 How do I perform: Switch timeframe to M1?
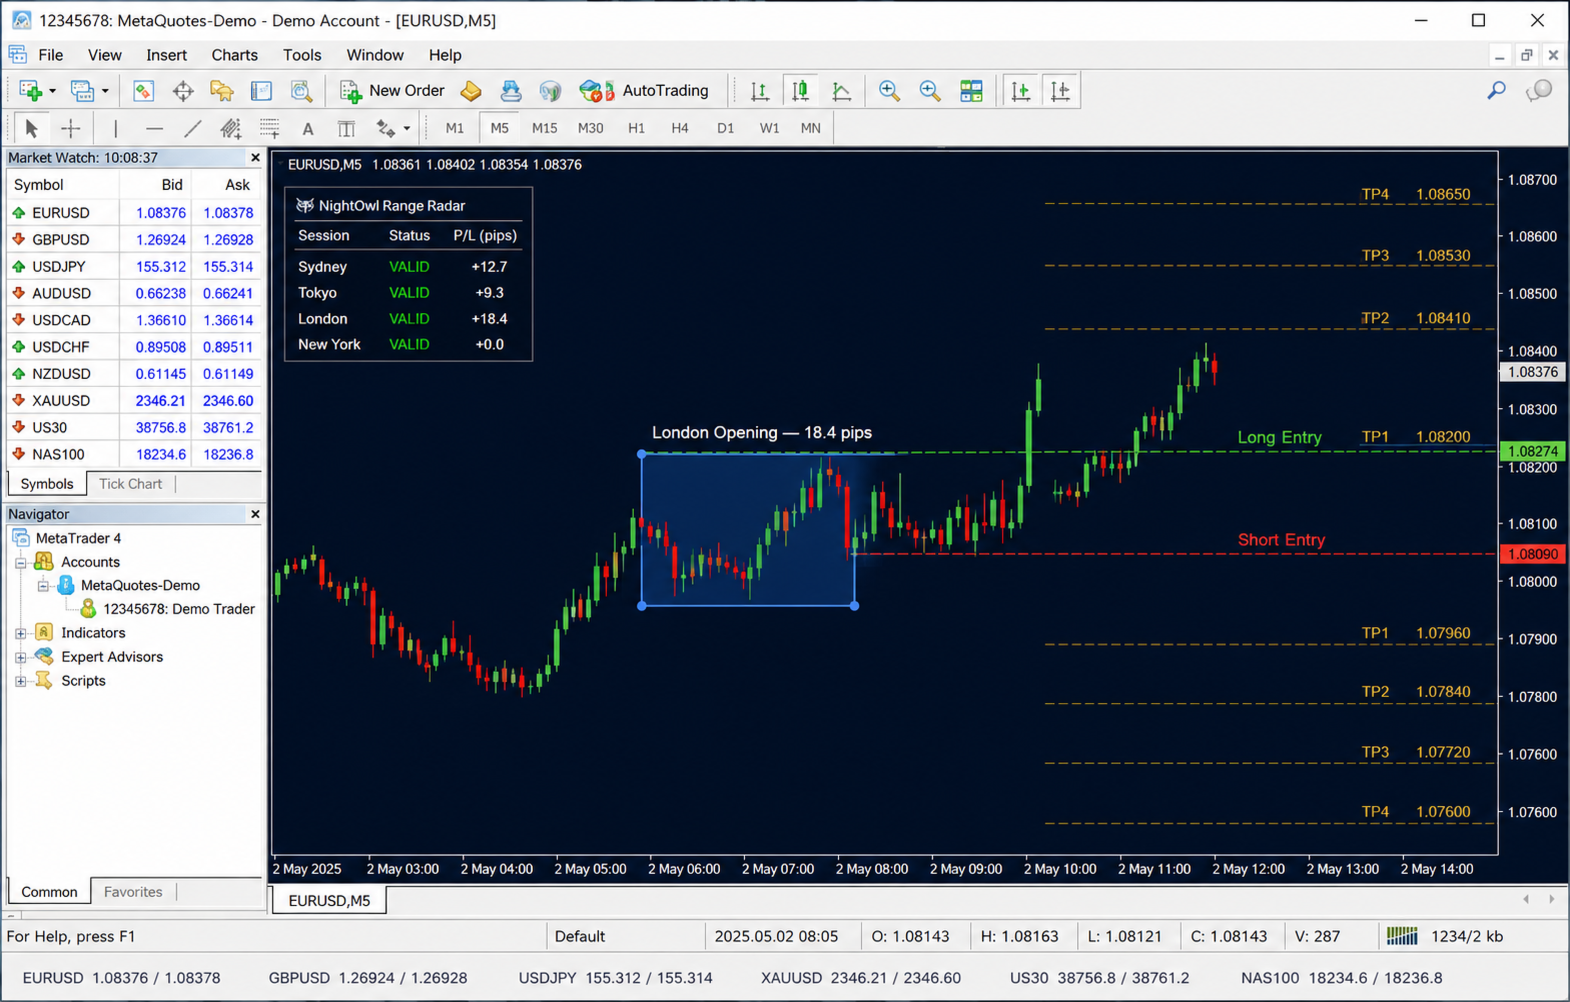[455, 128]
